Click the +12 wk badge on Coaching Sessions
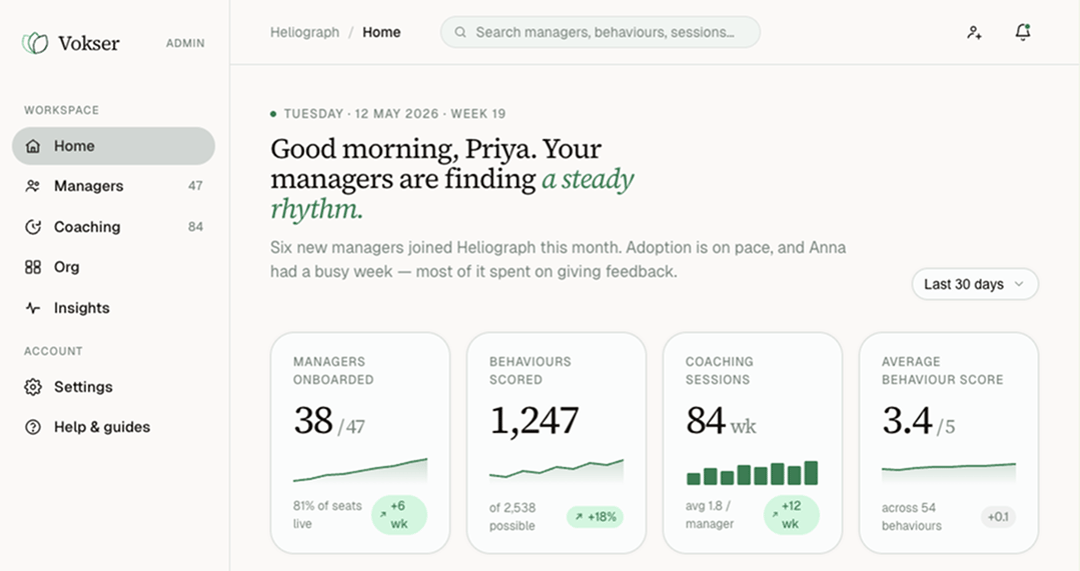 tap(791, 515)
